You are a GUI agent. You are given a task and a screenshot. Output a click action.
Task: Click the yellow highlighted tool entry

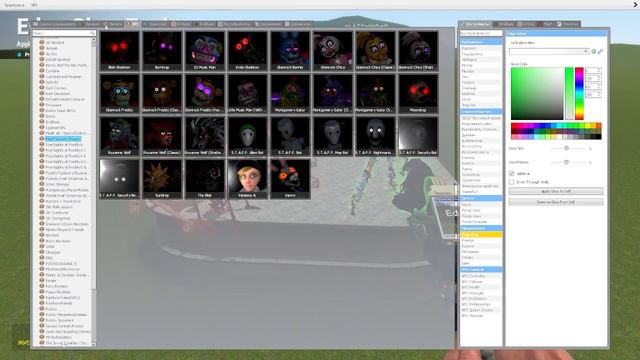tap(481, 235)
